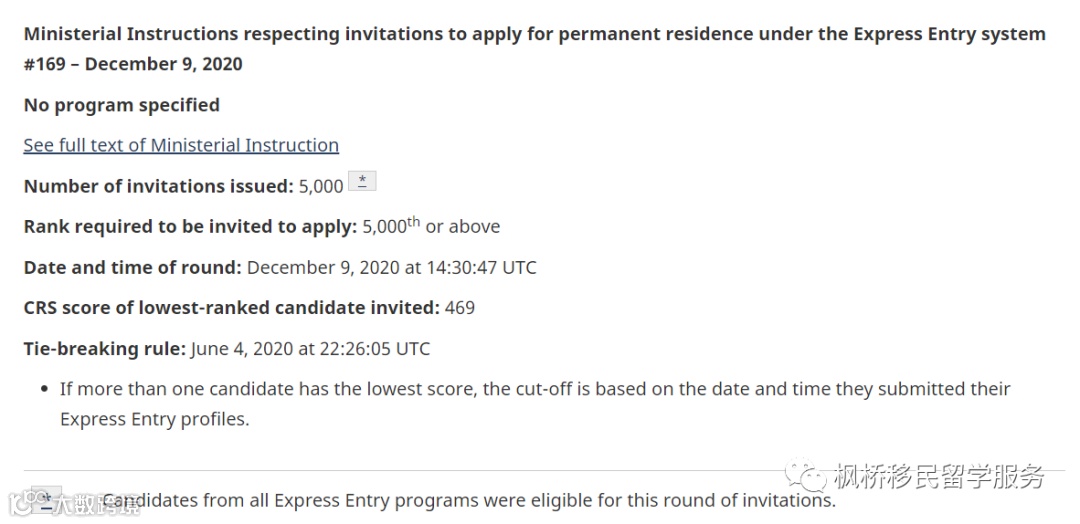Open 'See full text of Ministerial Instruction' link

181,145
